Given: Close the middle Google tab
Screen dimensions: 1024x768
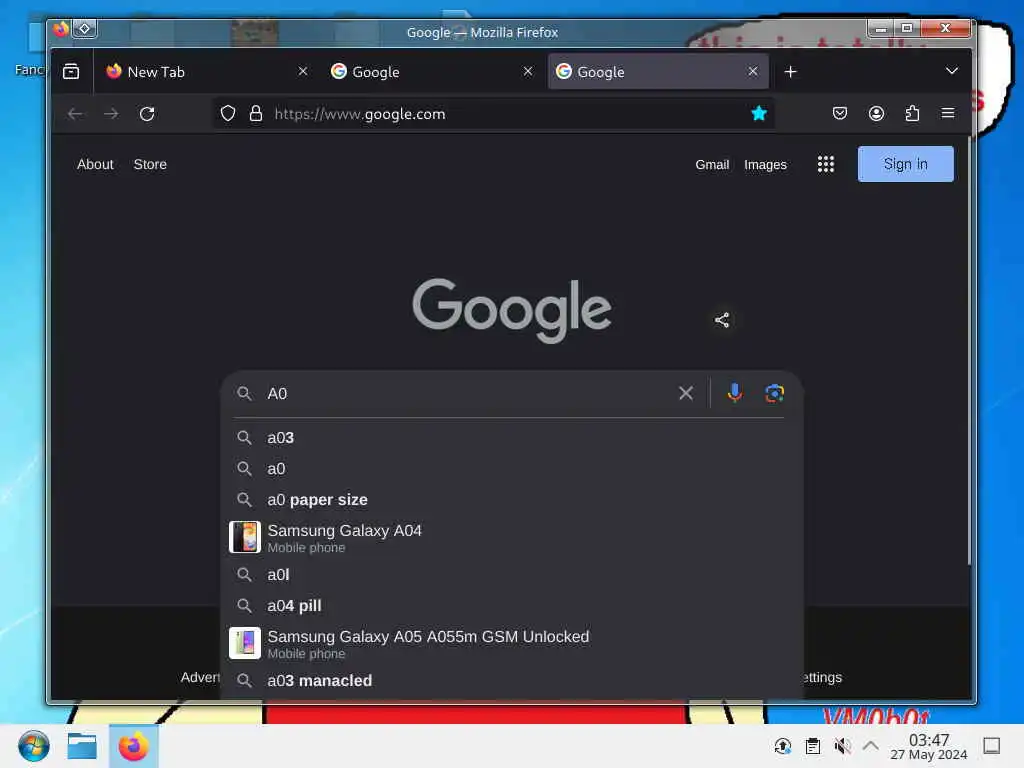Looking at the screenshot, I should pos(528,71).
